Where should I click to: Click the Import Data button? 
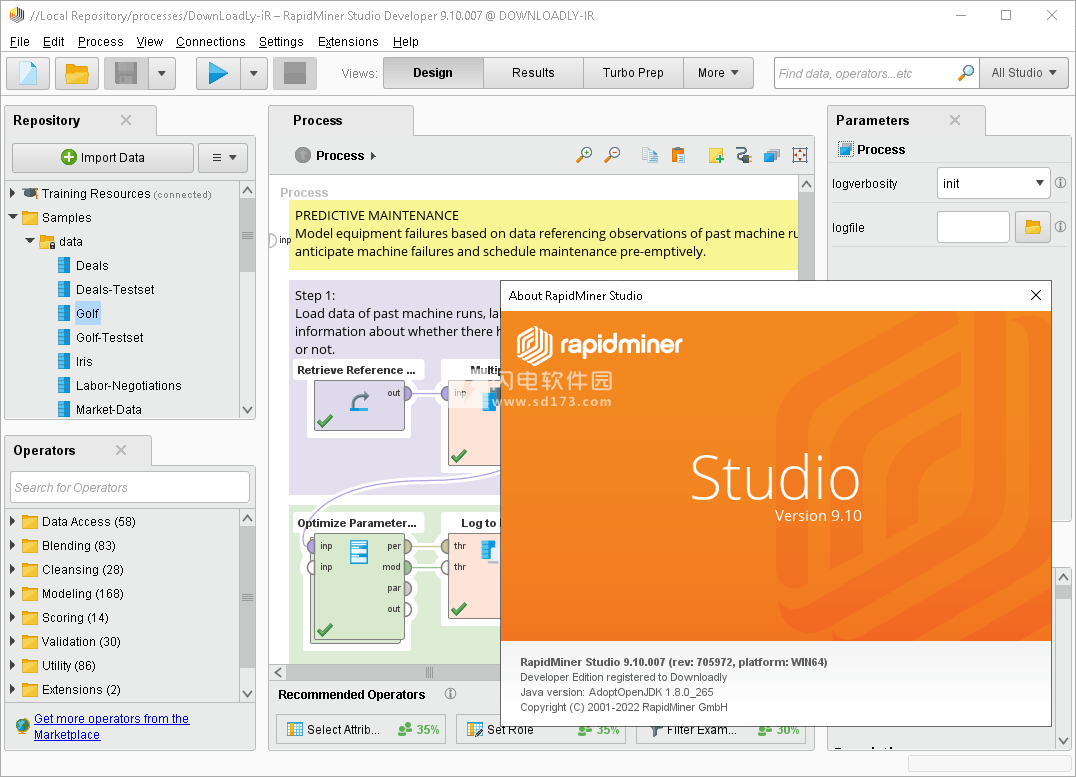point(103,157)
